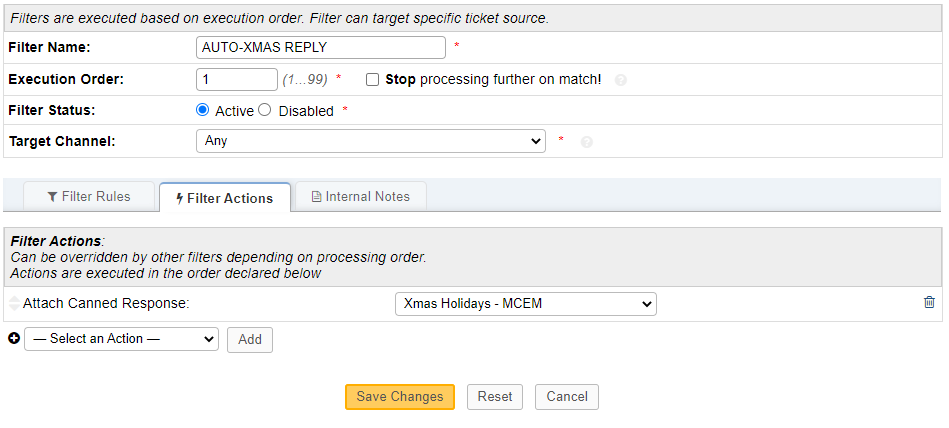Cancel editing the filter
Screen dimensions: 949x428
[567, 397]
